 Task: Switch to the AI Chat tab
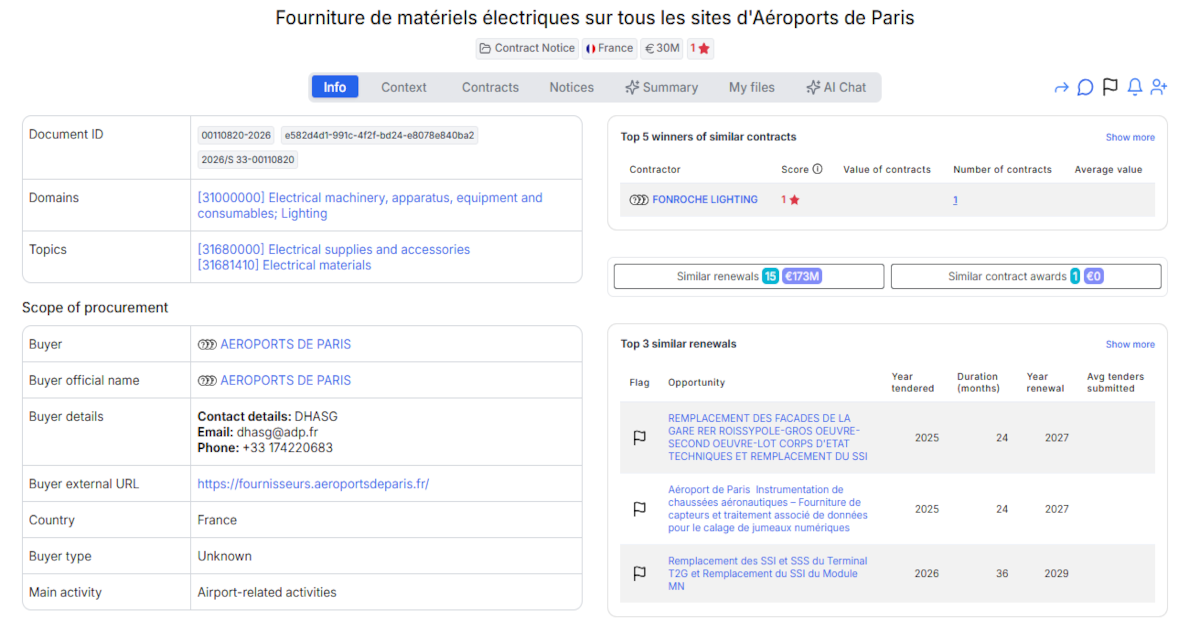click(837, 87)
